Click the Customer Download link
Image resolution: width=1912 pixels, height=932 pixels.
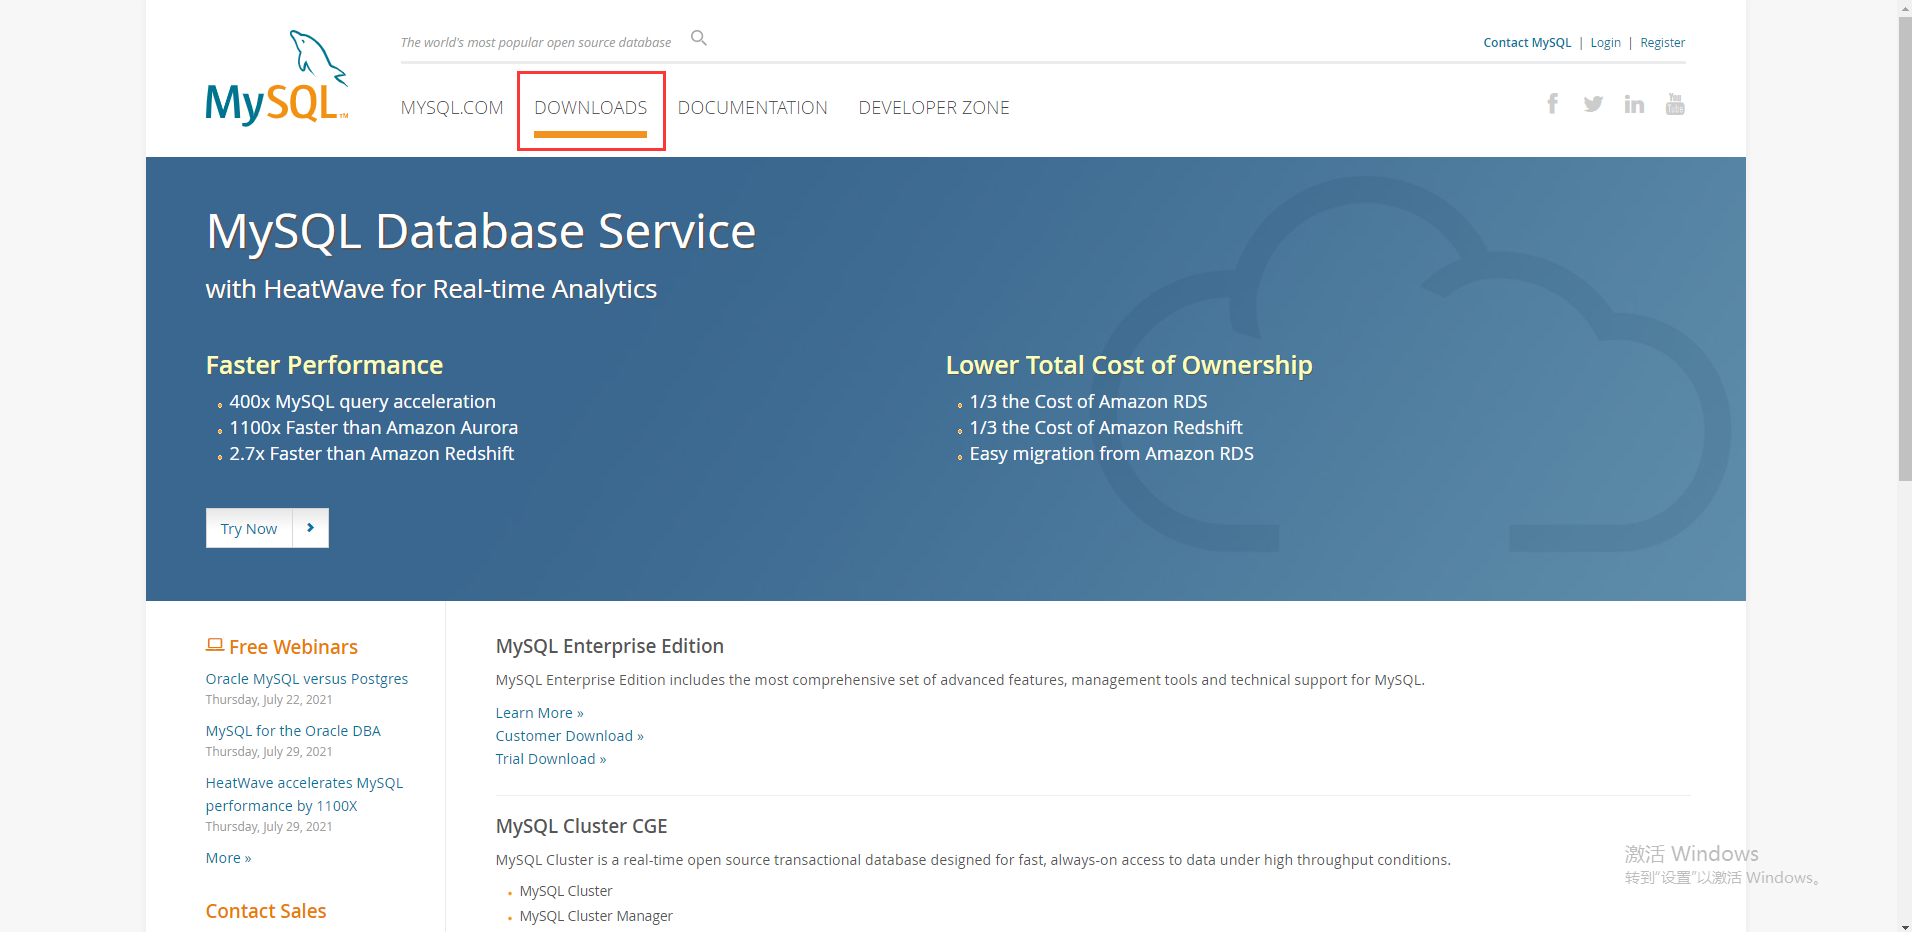[x=570, y=736]
